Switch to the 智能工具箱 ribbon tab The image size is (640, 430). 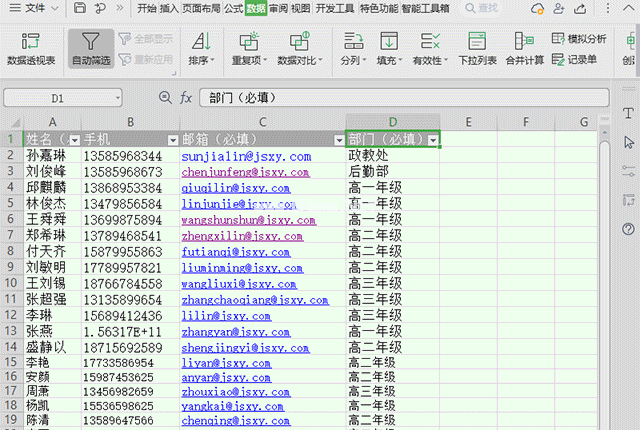pos(426,8)
